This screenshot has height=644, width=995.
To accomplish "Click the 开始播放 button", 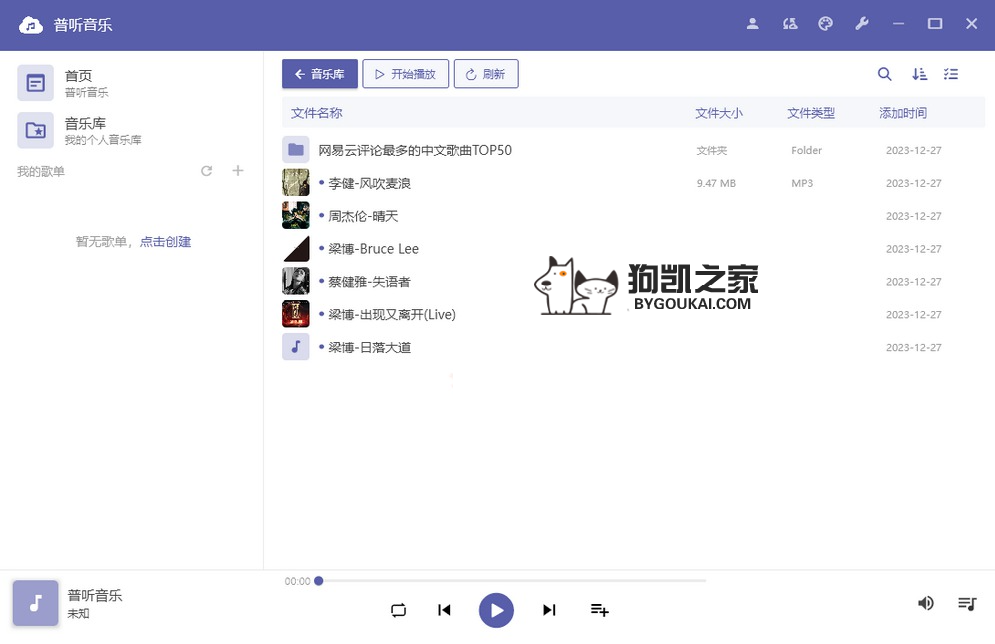I will [405, 74].
